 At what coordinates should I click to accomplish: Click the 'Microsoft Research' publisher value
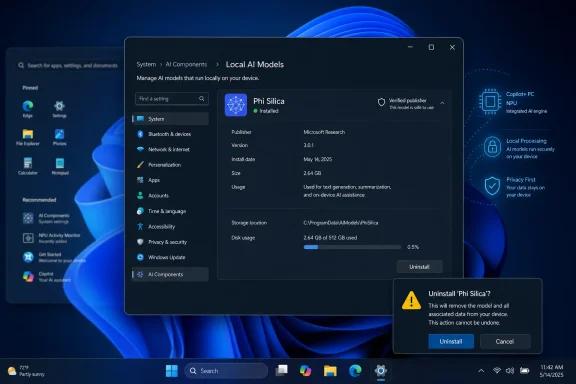coord(324,132)
